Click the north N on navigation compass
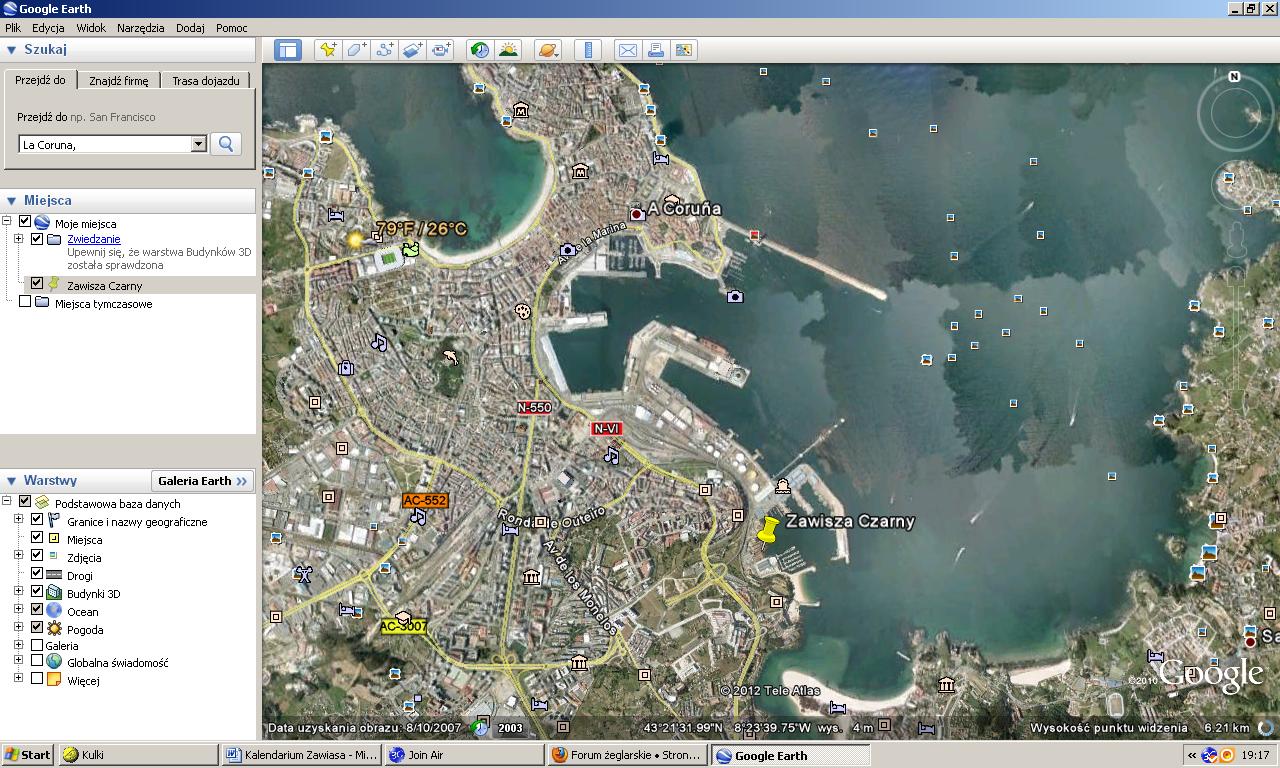The width and height of the screenshot is (1280, 768). tap(1234, 77)
